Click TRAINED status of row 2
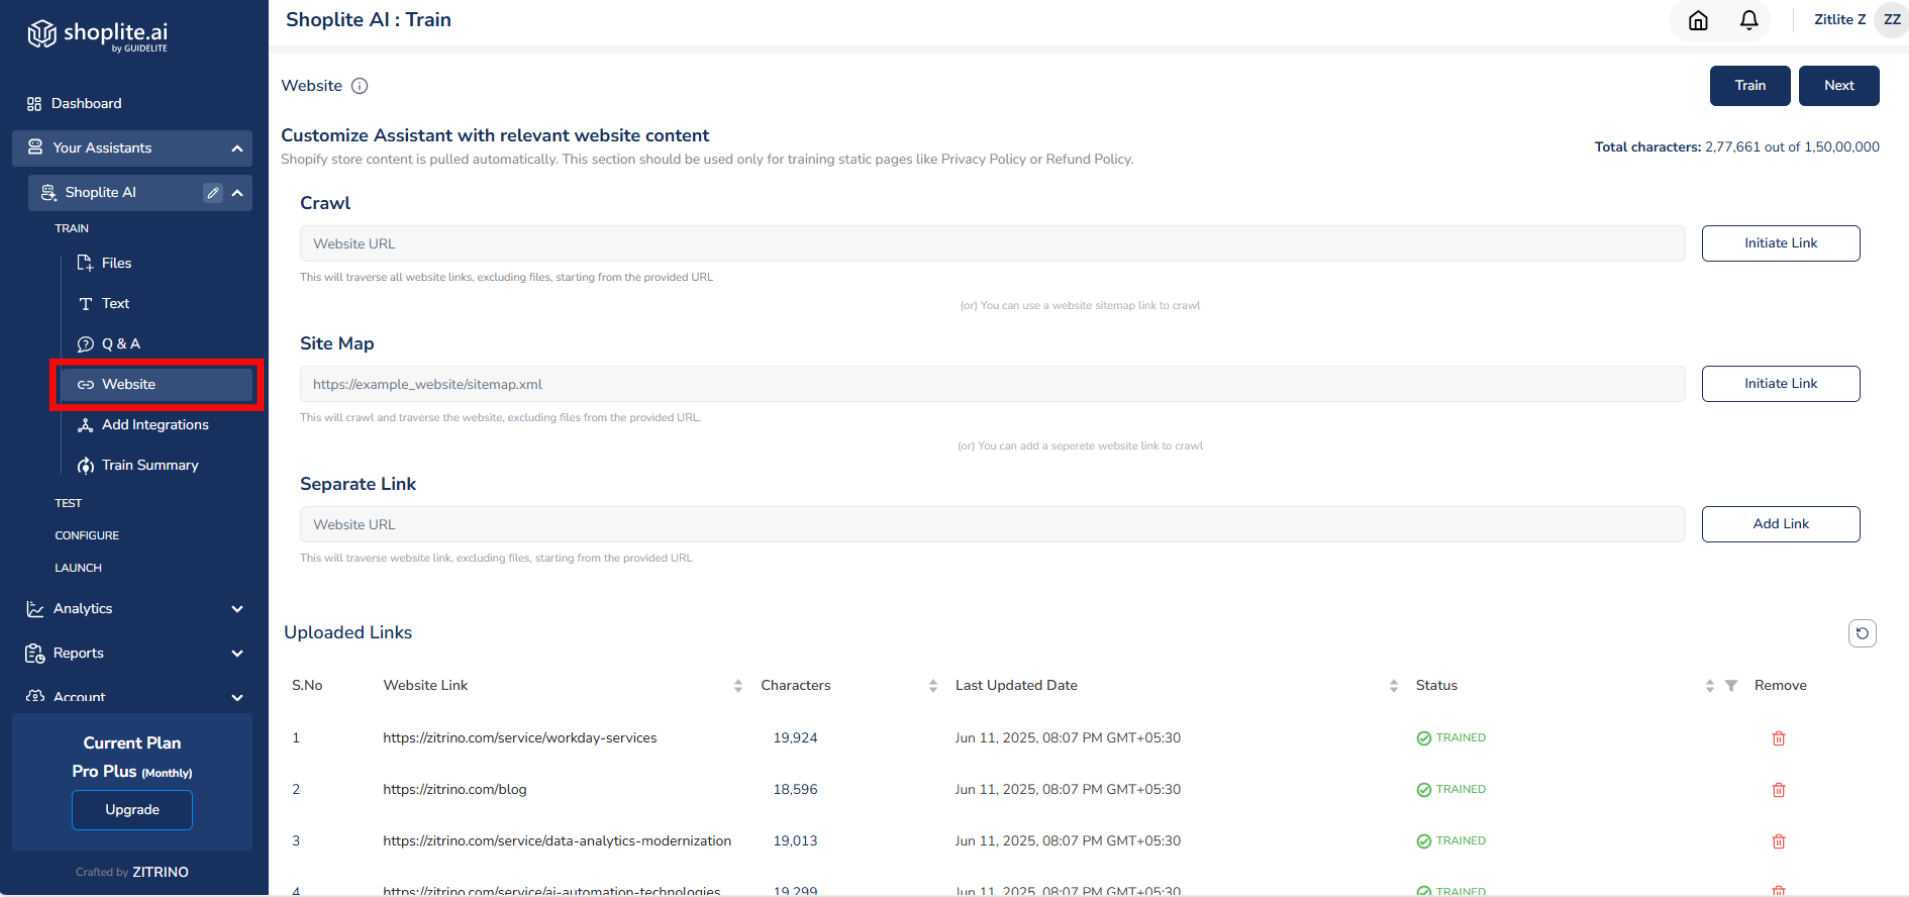Screen dimensions: 1909x897 [1451, 790]
